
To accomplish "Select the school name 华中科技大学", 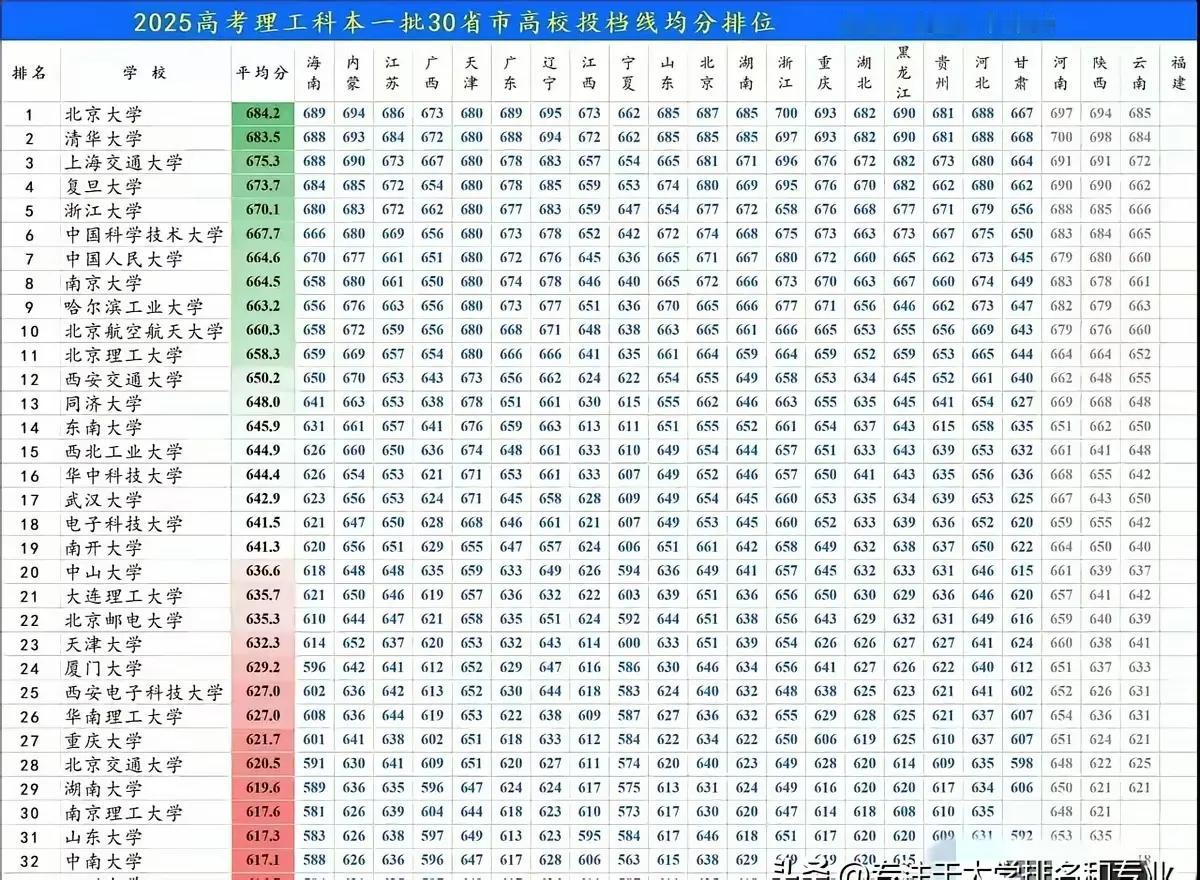I will pyautogui.click(x=123, y=475).
